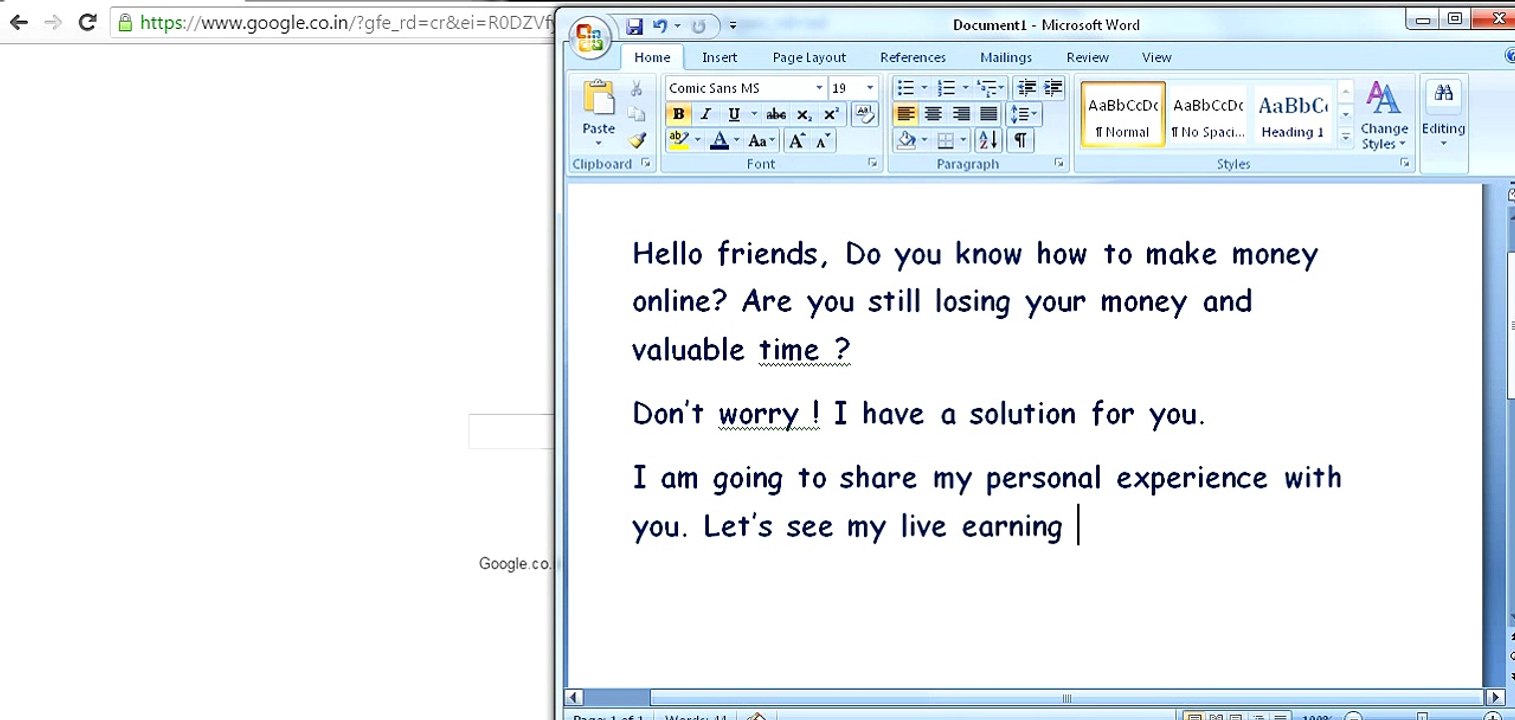Toggle Italic formatting

point(705,114)
